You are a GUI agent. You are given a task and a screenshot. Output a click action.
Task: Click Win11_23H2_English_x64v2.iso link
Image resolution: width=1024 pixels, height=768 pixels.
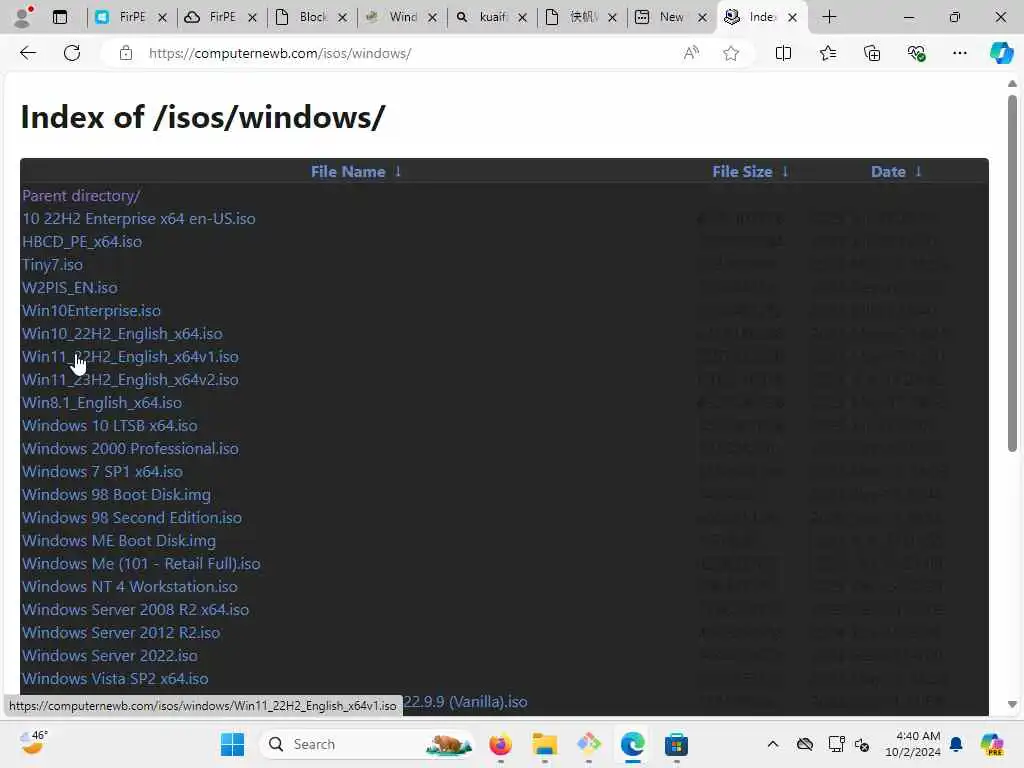coord(130,379)
